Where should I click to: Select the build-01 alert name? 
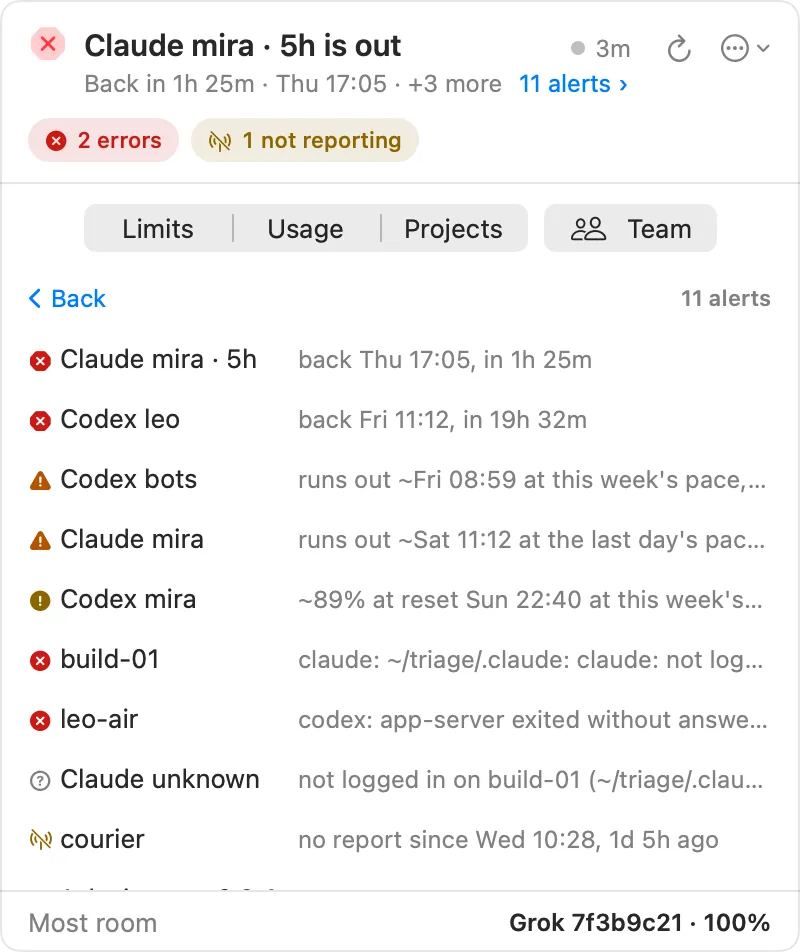point(110,659)
